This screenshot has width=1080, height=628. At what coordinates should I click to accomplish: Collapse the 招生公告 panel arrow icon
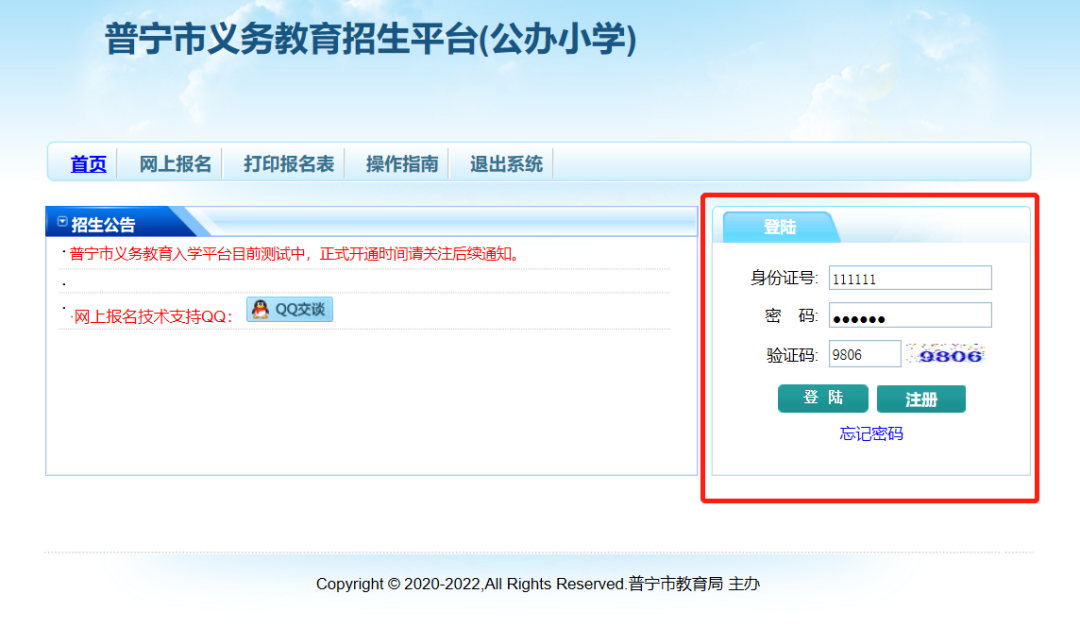click(62, 222)
